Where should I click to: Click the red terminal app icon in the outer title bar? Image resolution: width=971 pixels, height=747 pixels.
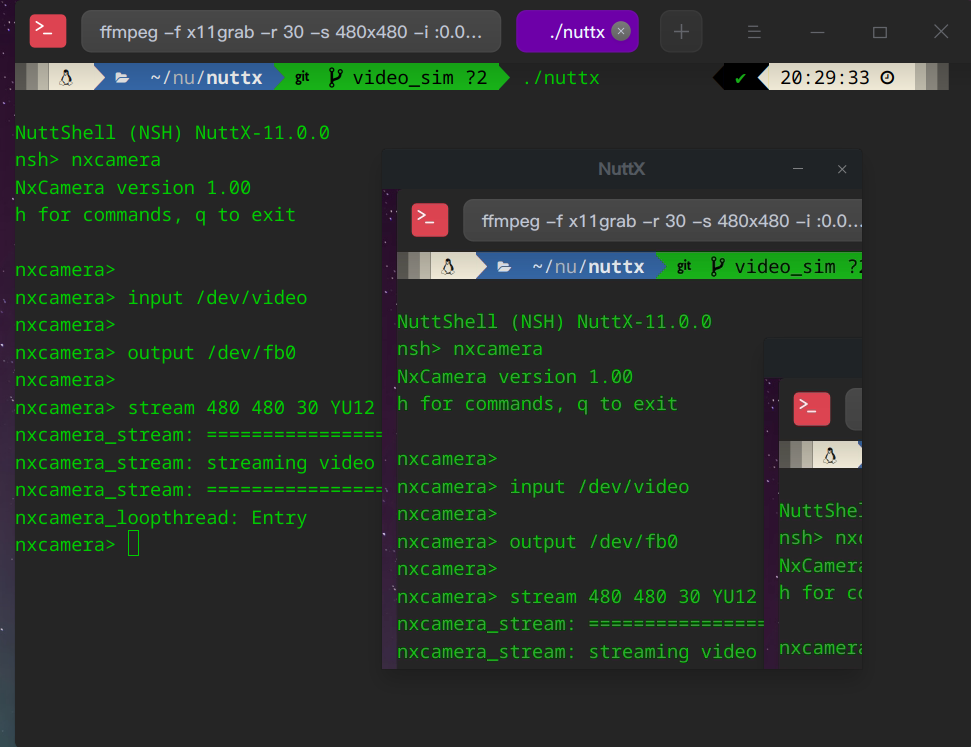coord(48,31)
